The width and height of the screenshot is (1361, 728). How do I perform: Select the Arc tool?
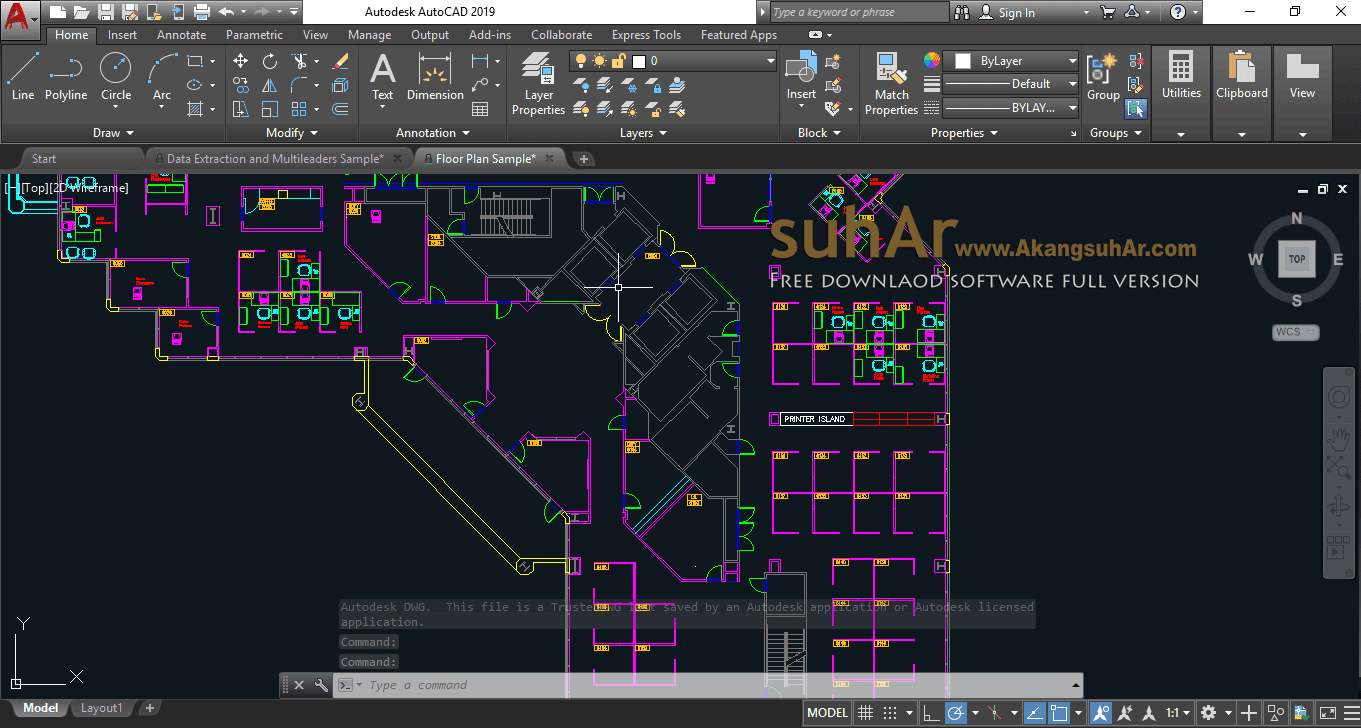(x=162, y=76)
